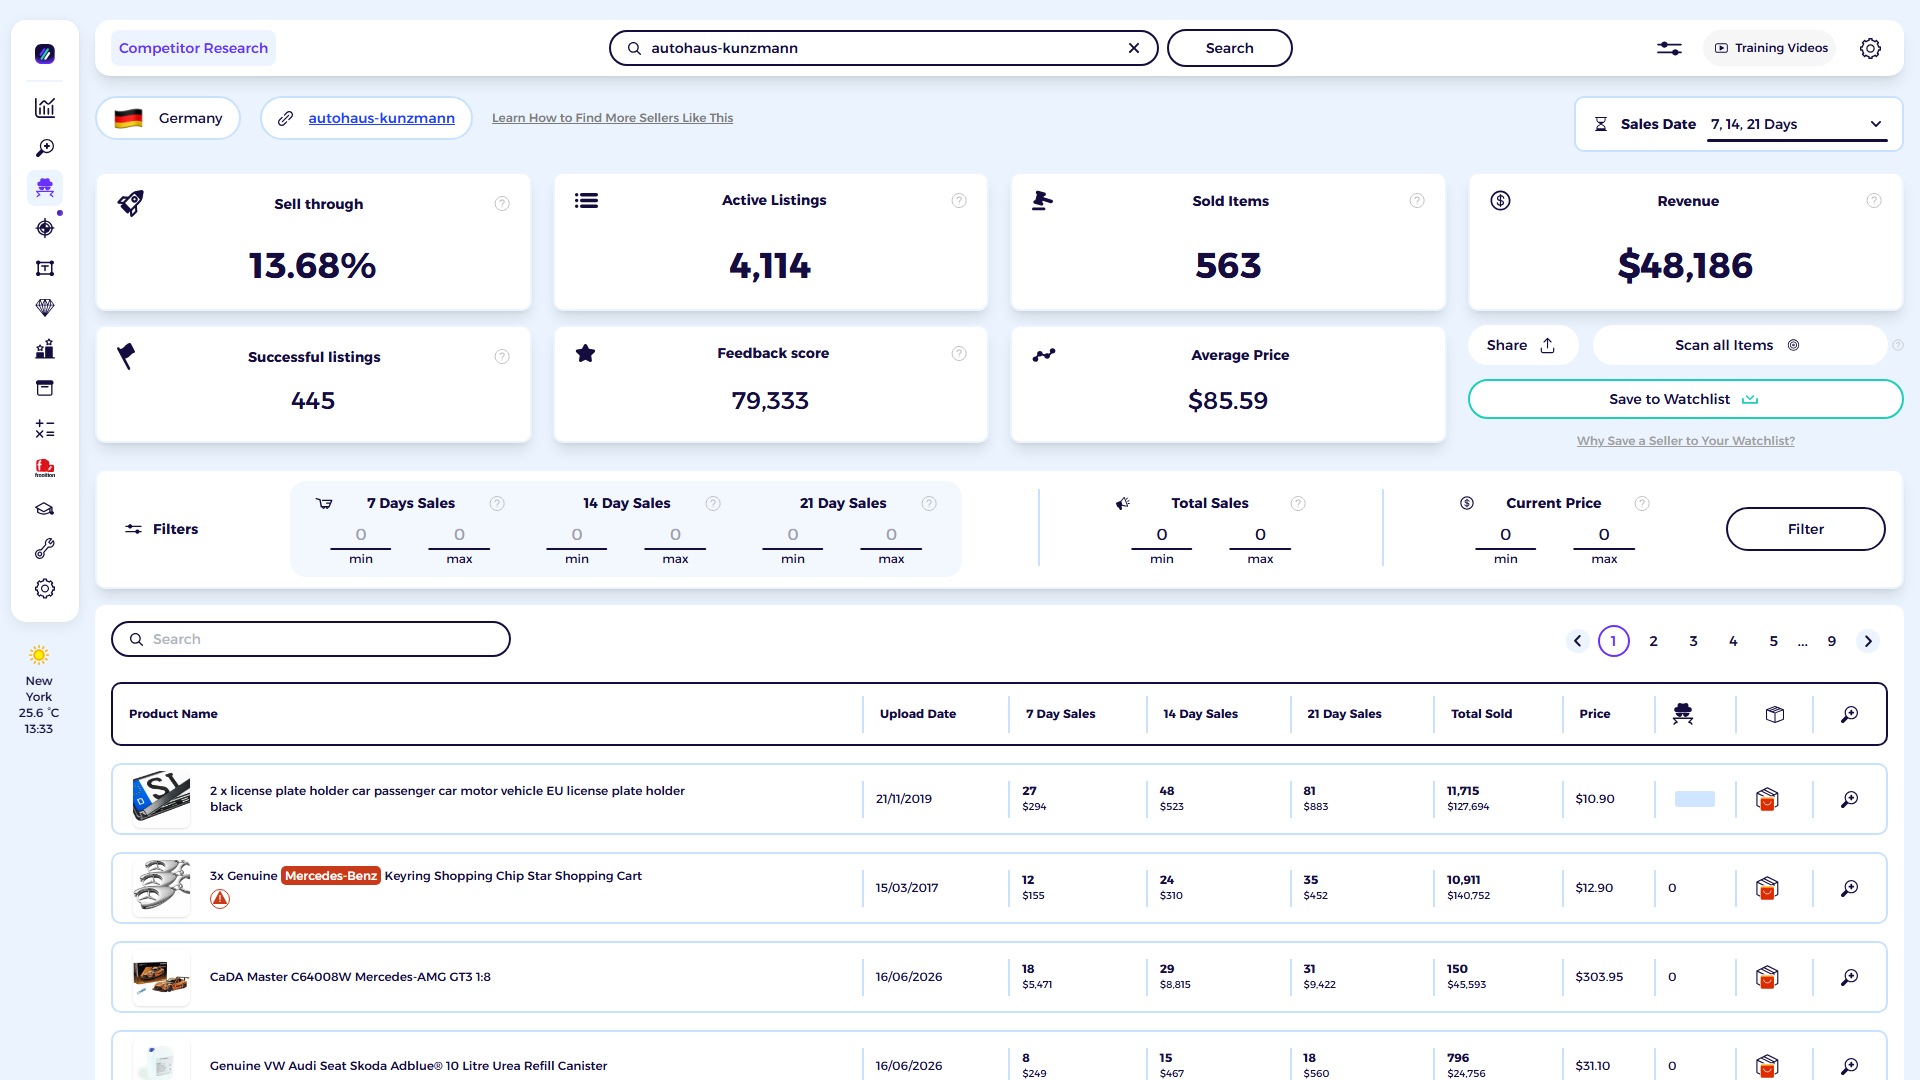1920x1080 pixels.
Task: Open the storefront box sidebar icon
Action: (45, 388)
